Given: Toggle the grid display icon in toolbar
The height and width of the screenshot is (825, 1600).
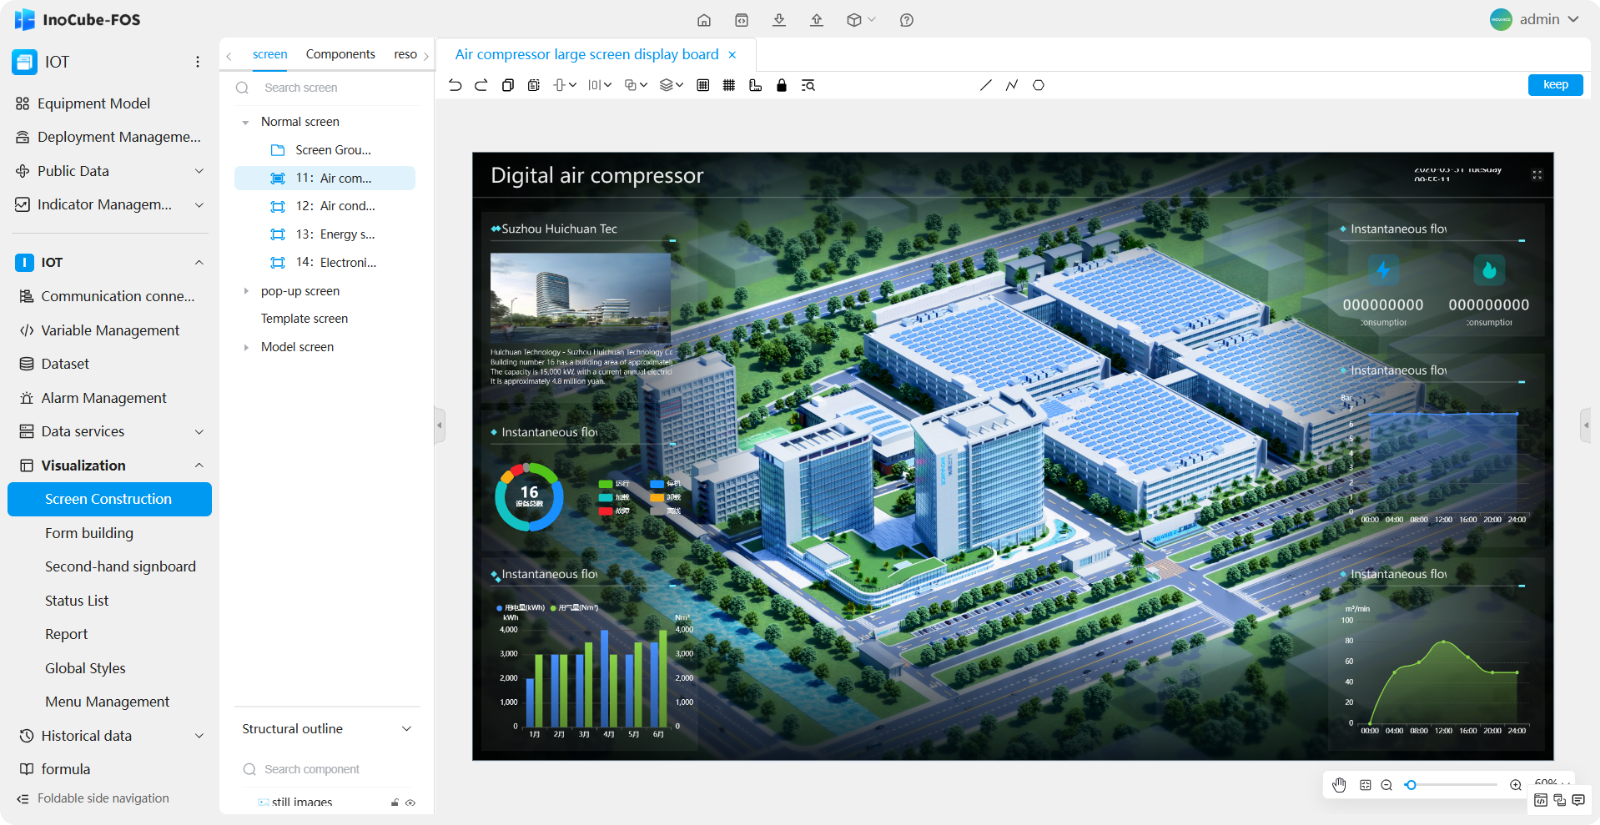Looking at the screenshot, I should [729, 85].
